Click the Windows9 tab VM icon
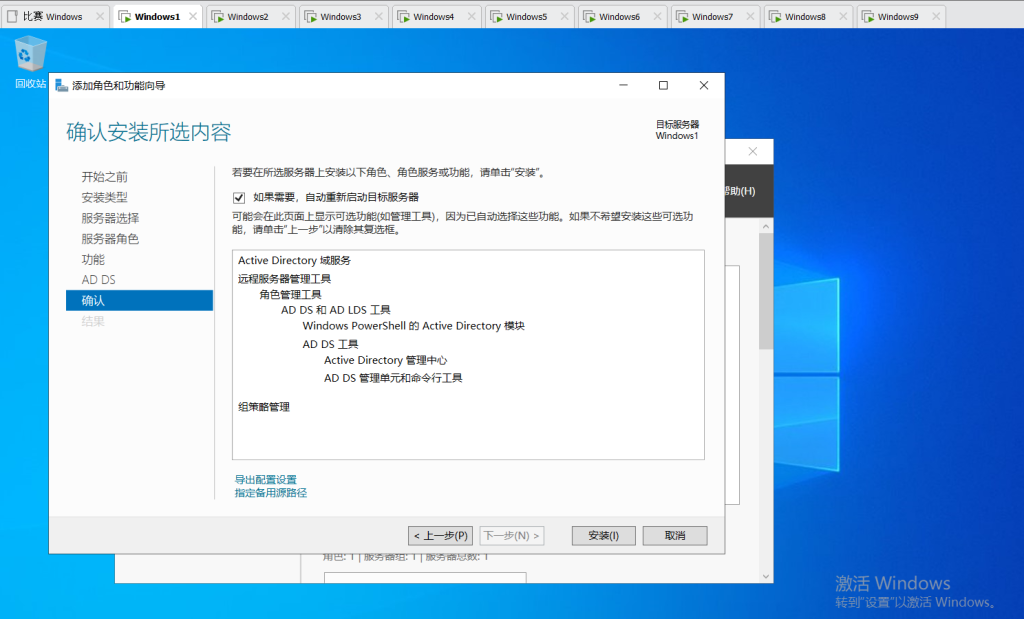Image resolution: width=1024 pixels, height=619 pixels. coord(867,17)
